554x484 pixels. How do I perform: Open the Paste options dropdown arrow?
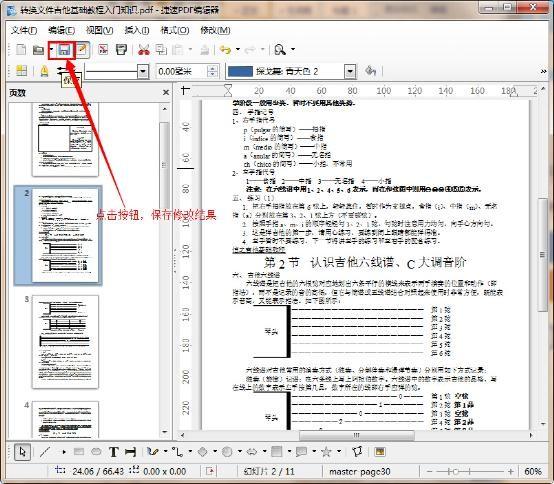point(190,49)
